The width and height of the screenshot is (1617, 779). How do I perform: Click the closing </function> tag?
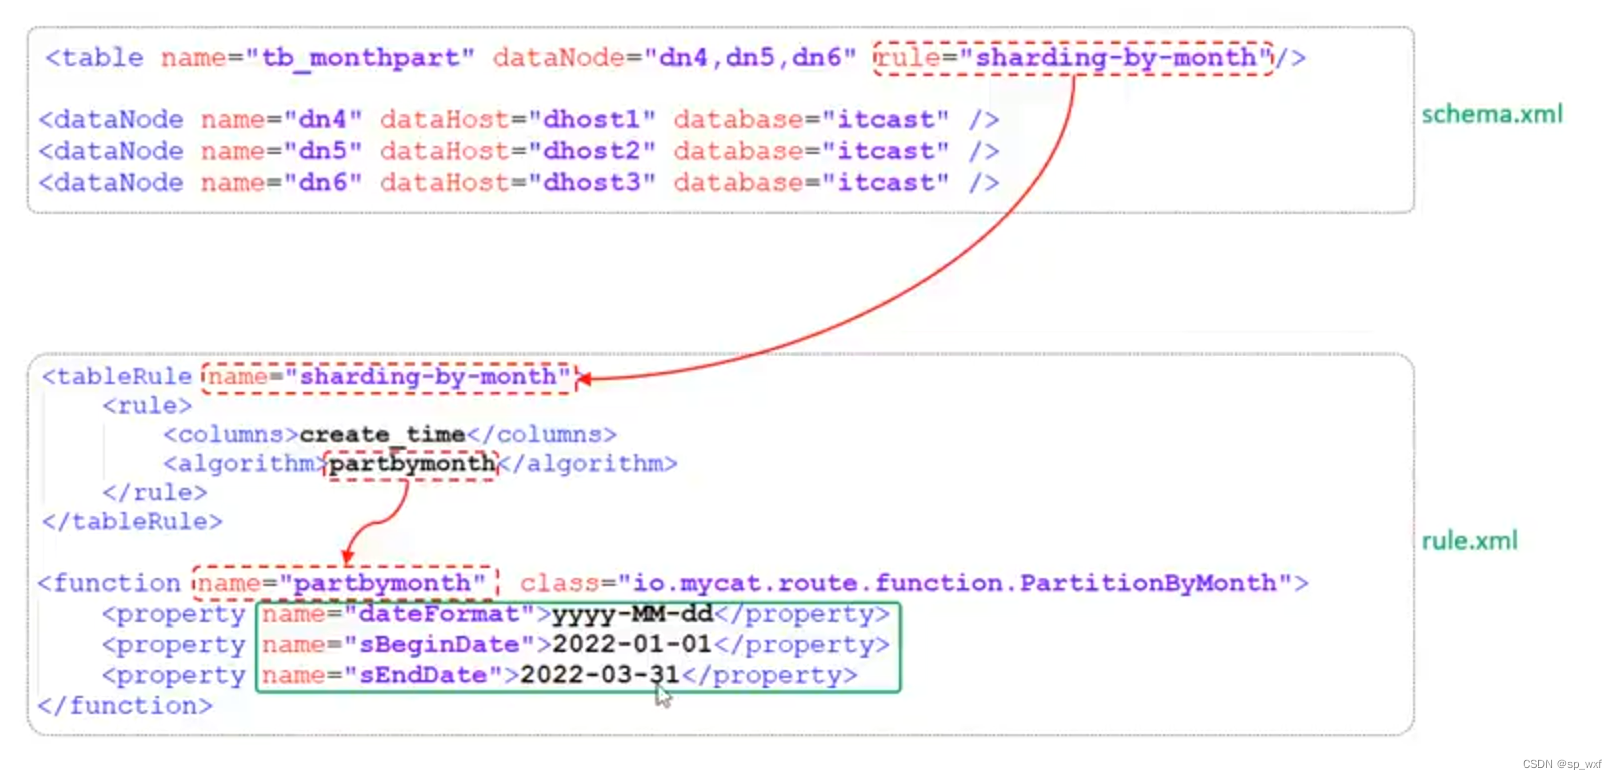125,706
